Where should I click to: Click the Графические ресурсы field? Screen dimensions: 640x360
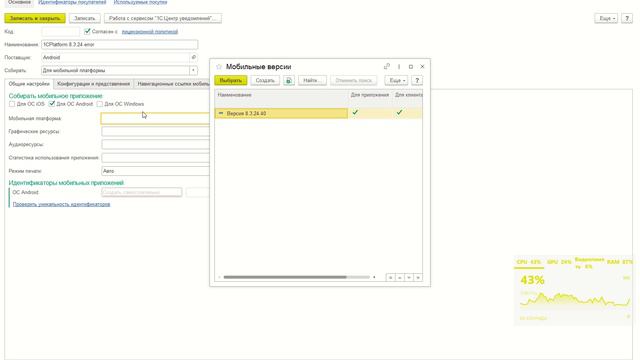tap(155, 131)
